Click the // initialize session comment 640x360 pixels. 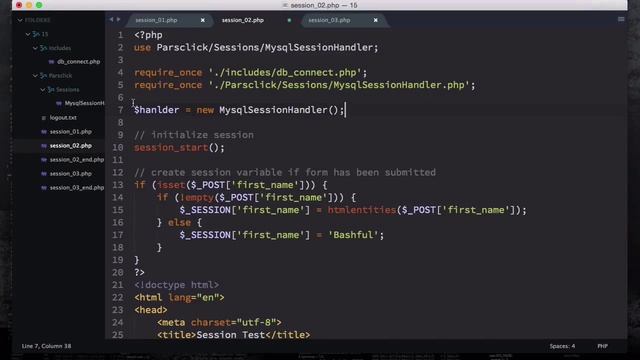click(x=194, y=135)
